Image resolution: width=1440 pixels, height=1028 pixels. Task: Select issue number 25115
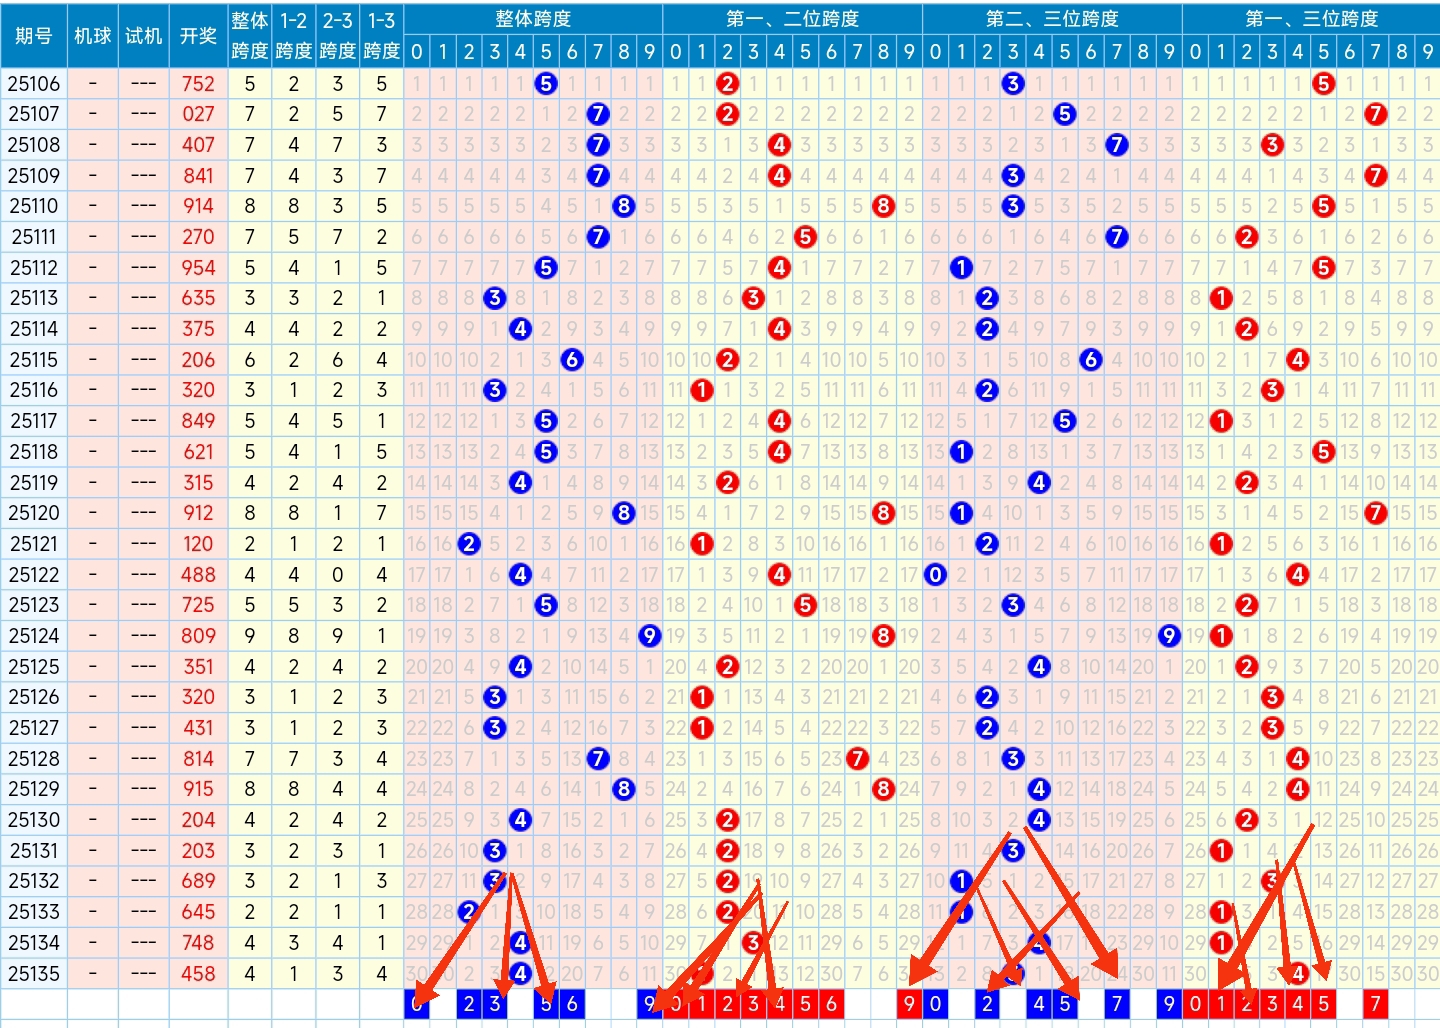34,360
